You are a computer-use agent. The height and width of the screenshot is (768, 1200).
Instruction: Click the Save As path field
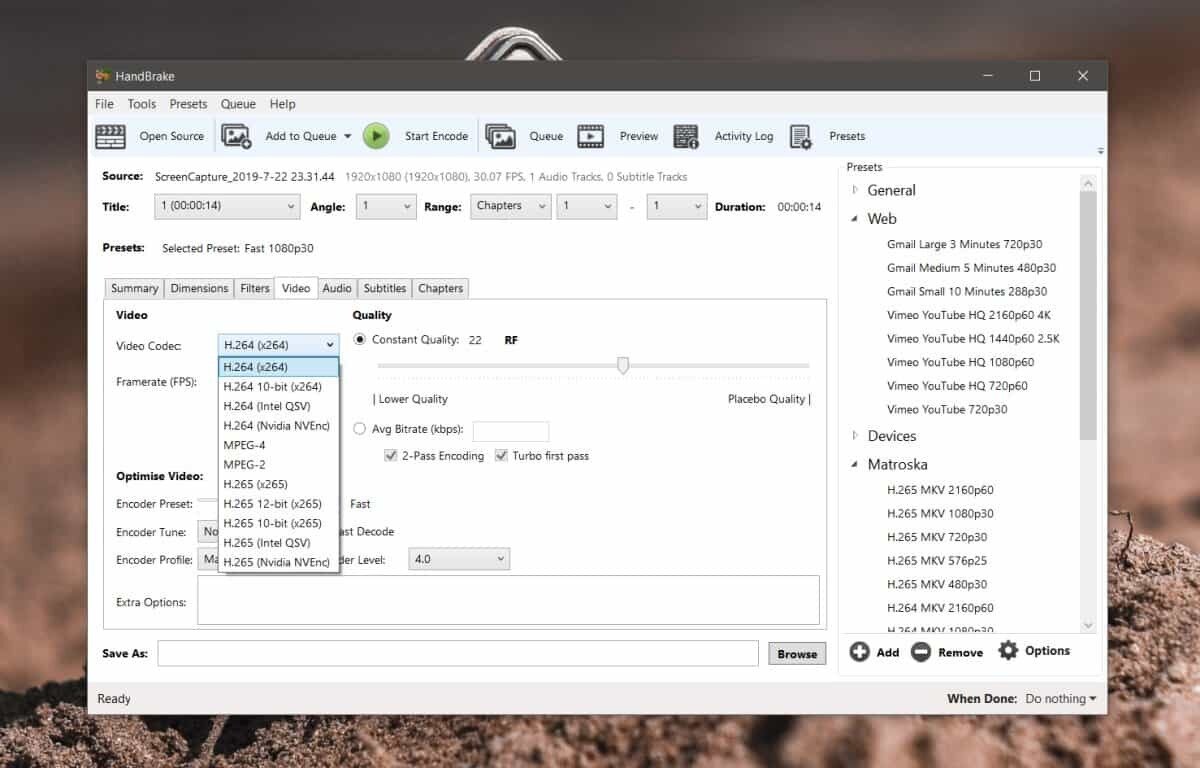tap(458, 654)
